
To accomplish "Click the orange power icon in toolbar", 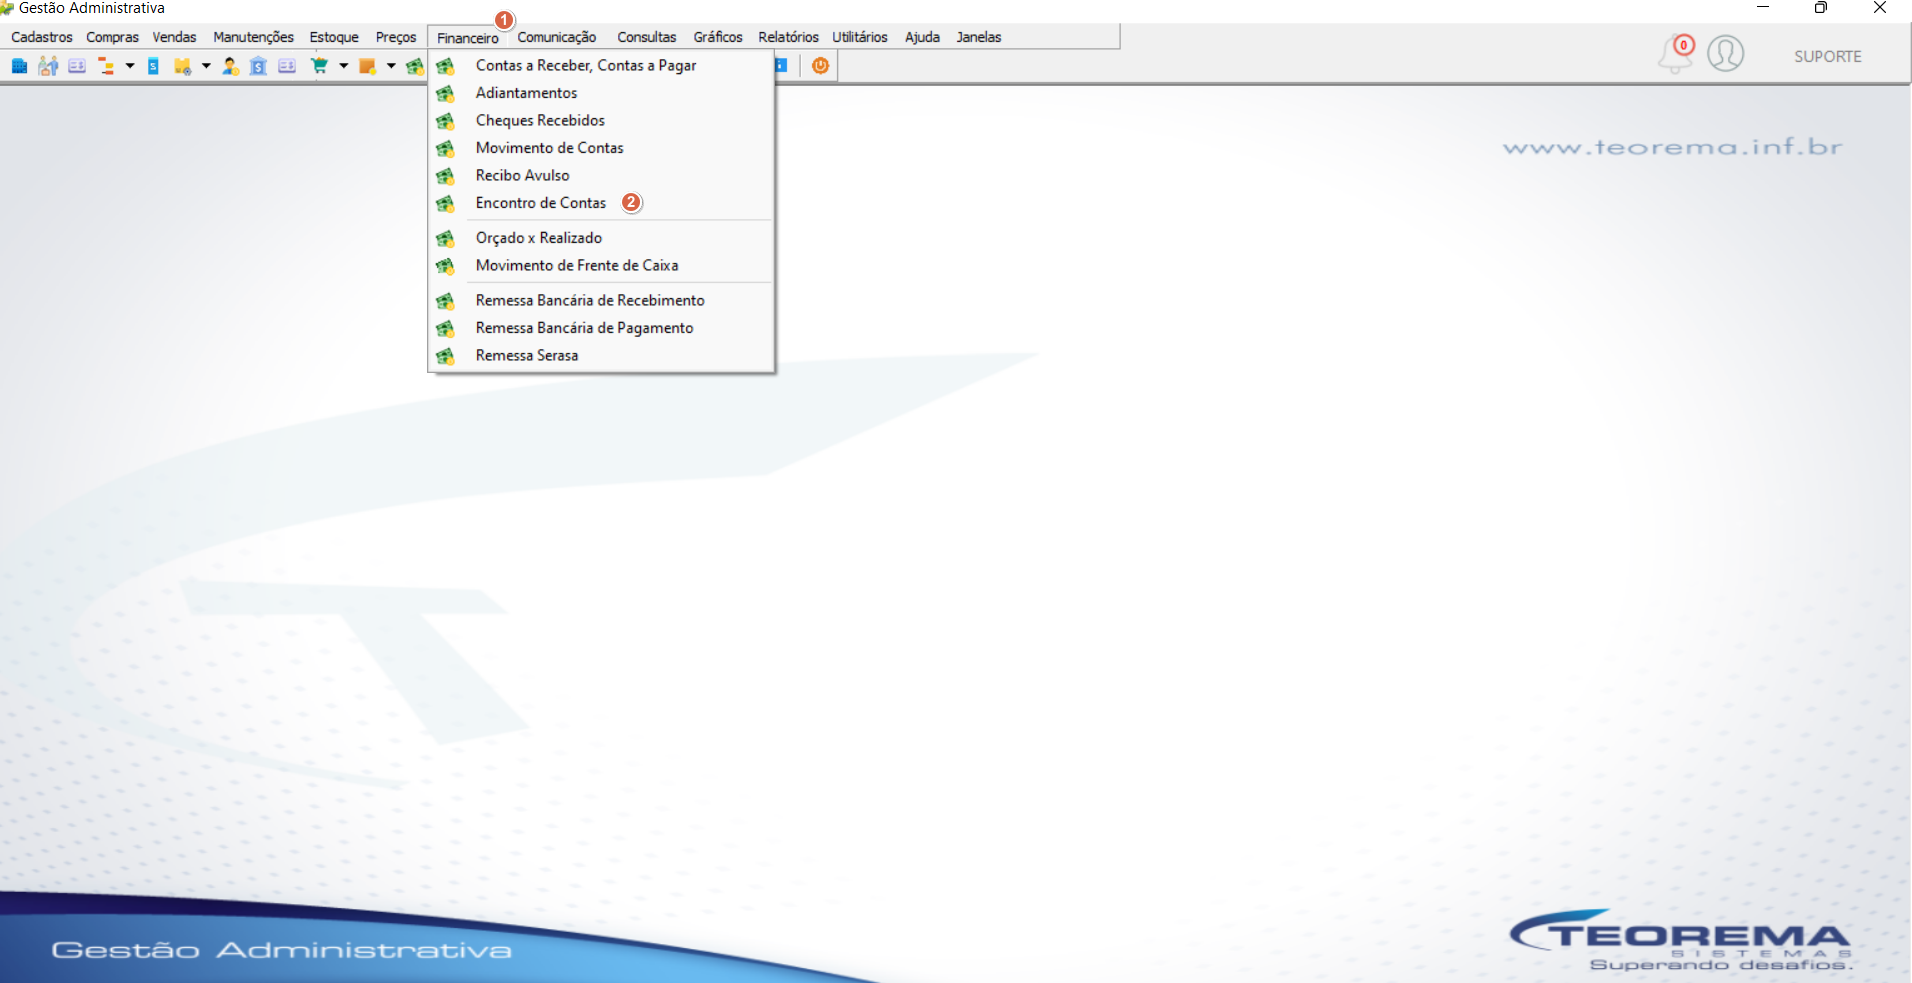I will (x=820, y=66).
